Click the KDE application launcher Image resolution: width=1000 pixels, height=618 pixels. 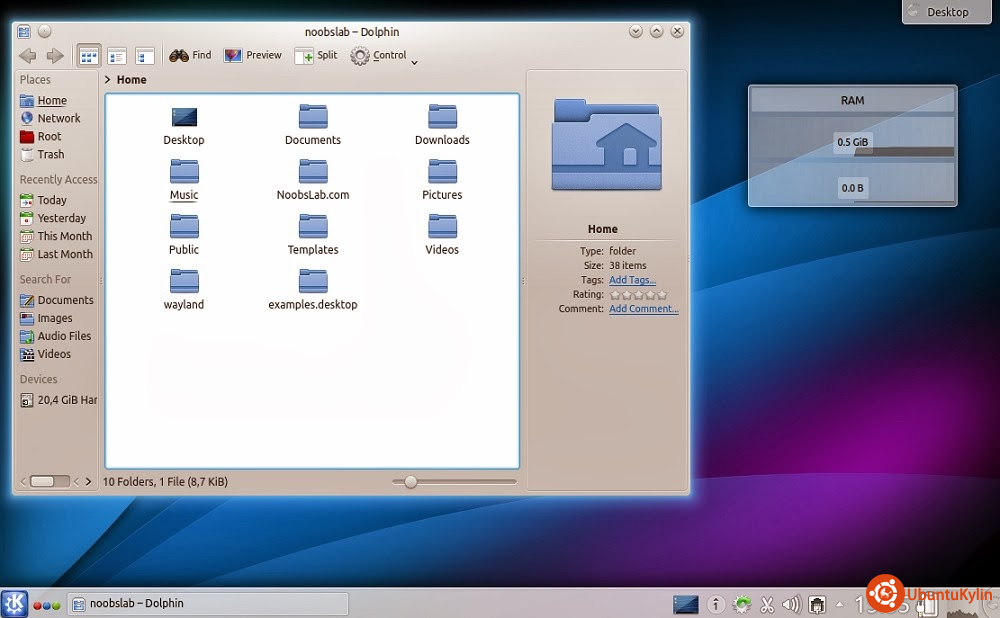14,603
